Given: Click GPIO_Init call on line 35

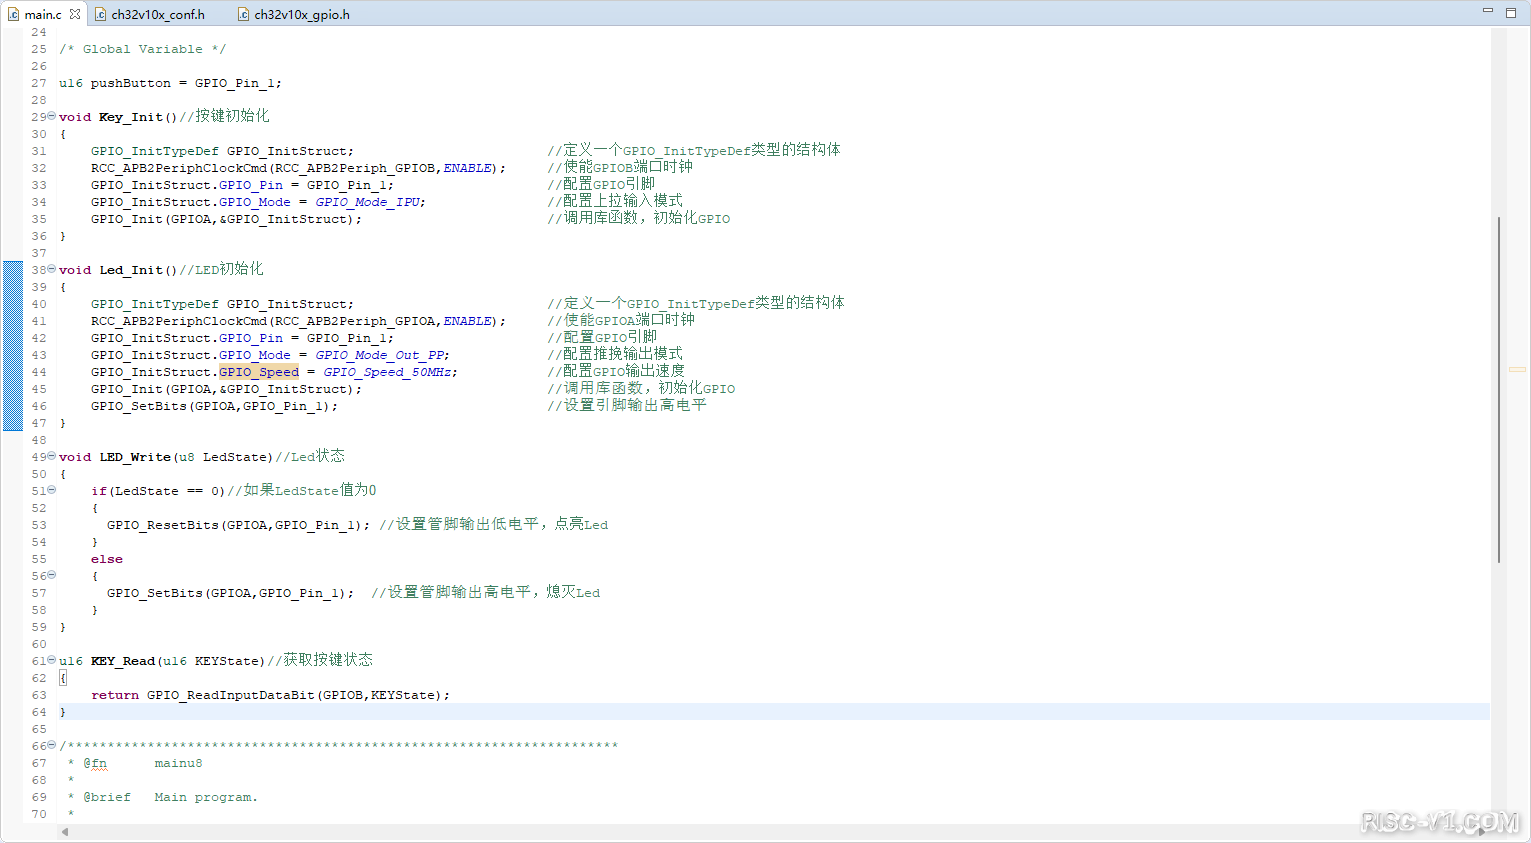Looking at the screenshot, I should pos(127,219).
